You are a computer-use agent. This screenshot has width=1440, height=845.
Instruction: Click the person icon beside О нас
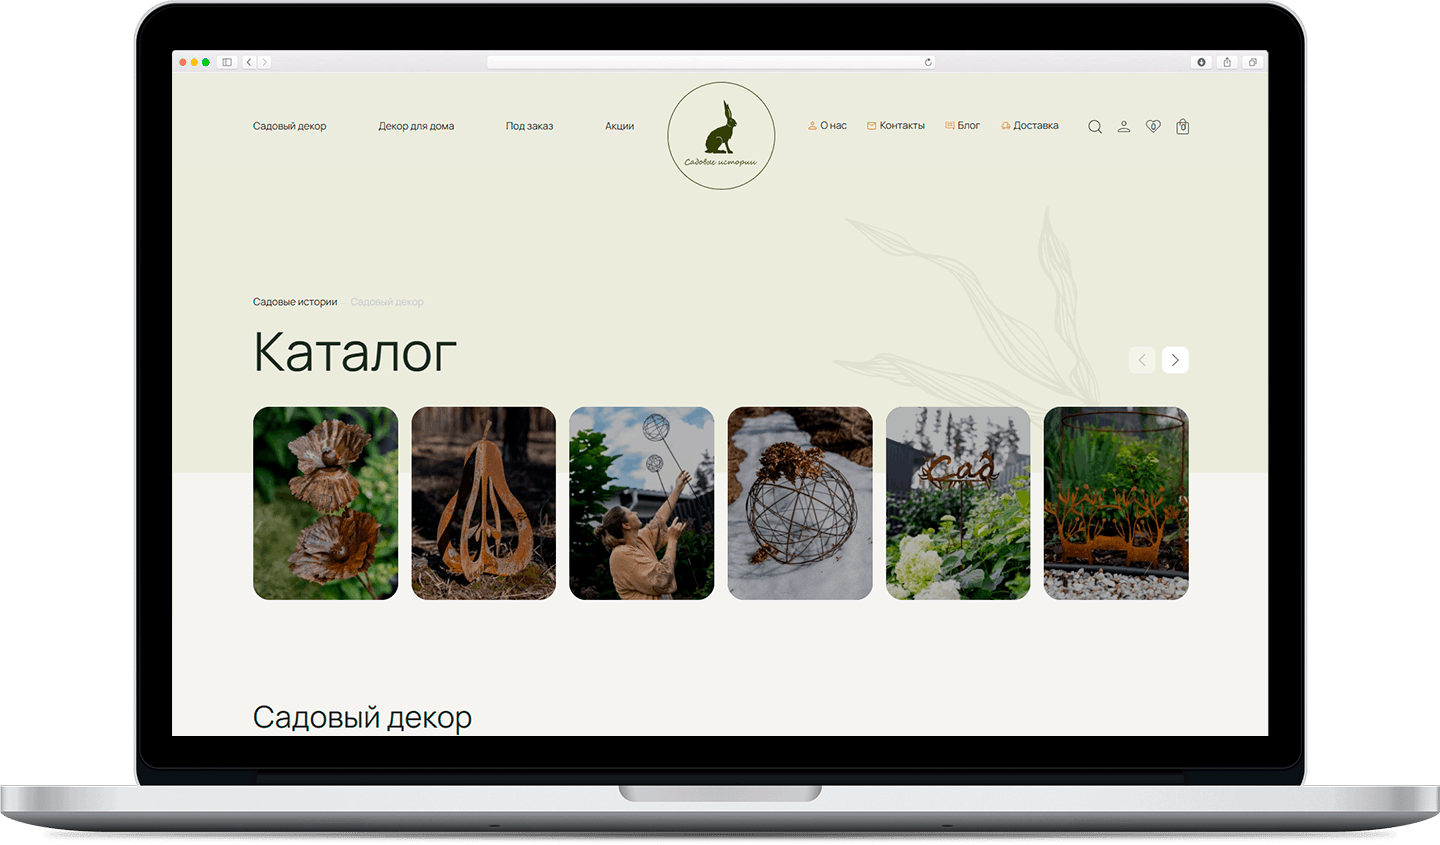(811, 124)
